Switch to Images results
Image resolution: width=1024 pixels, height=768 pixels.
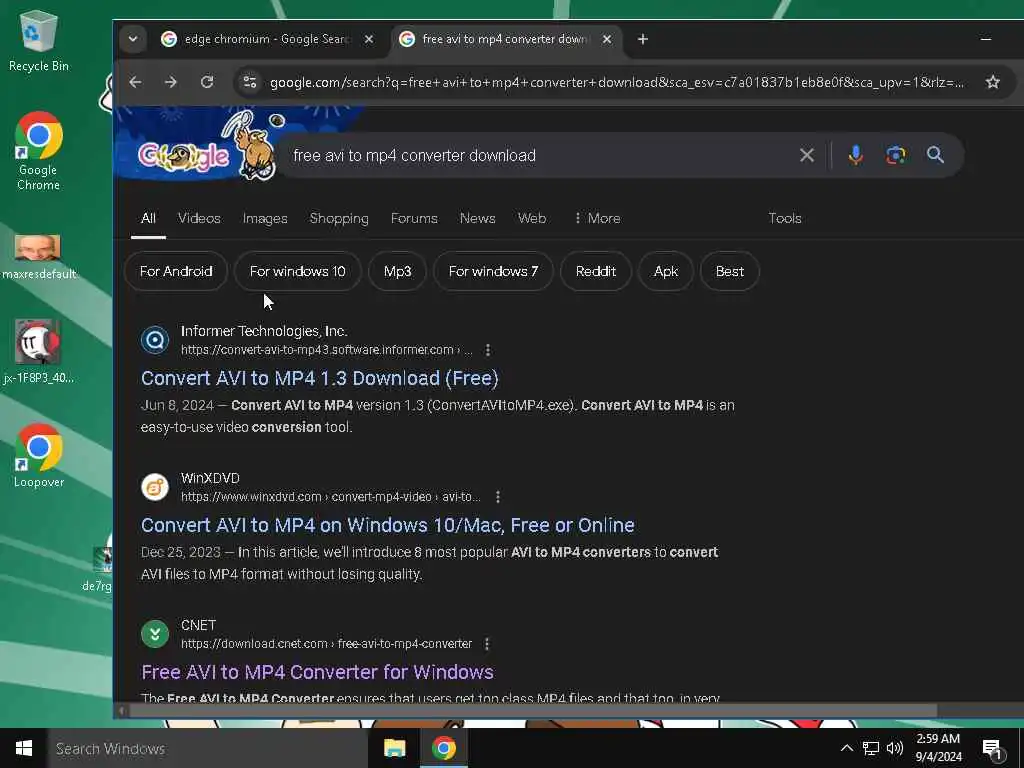(x=264, y=218)
